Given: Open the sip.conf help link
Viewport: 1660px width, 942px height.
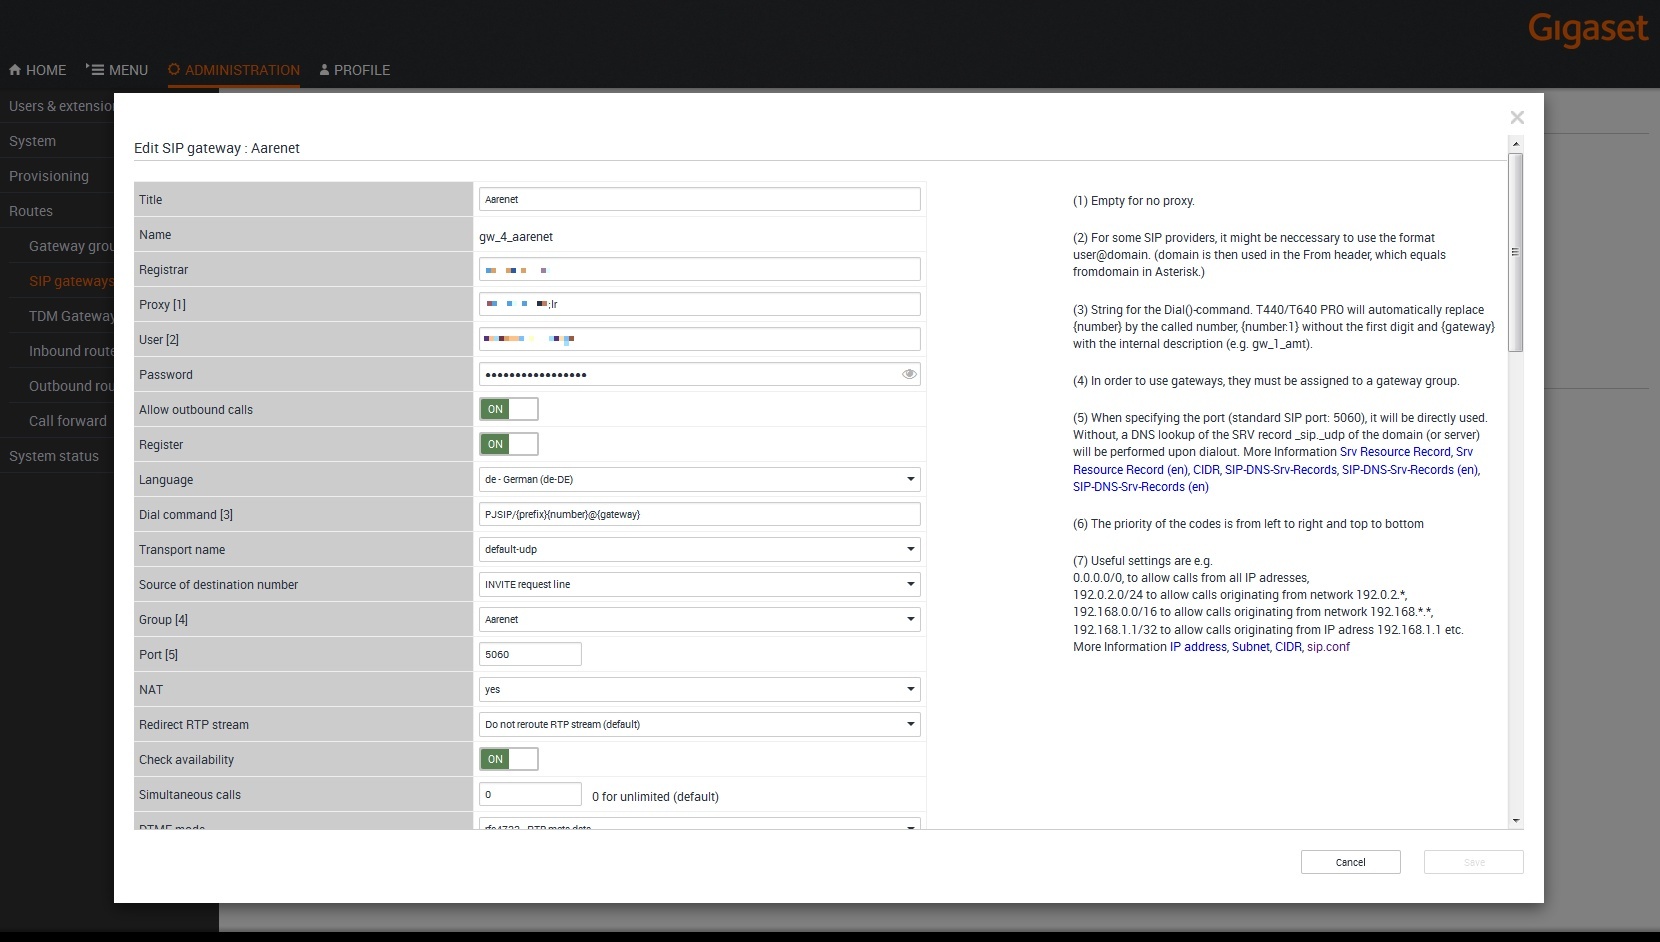Looking at the screenshot, I should 1328,647.
